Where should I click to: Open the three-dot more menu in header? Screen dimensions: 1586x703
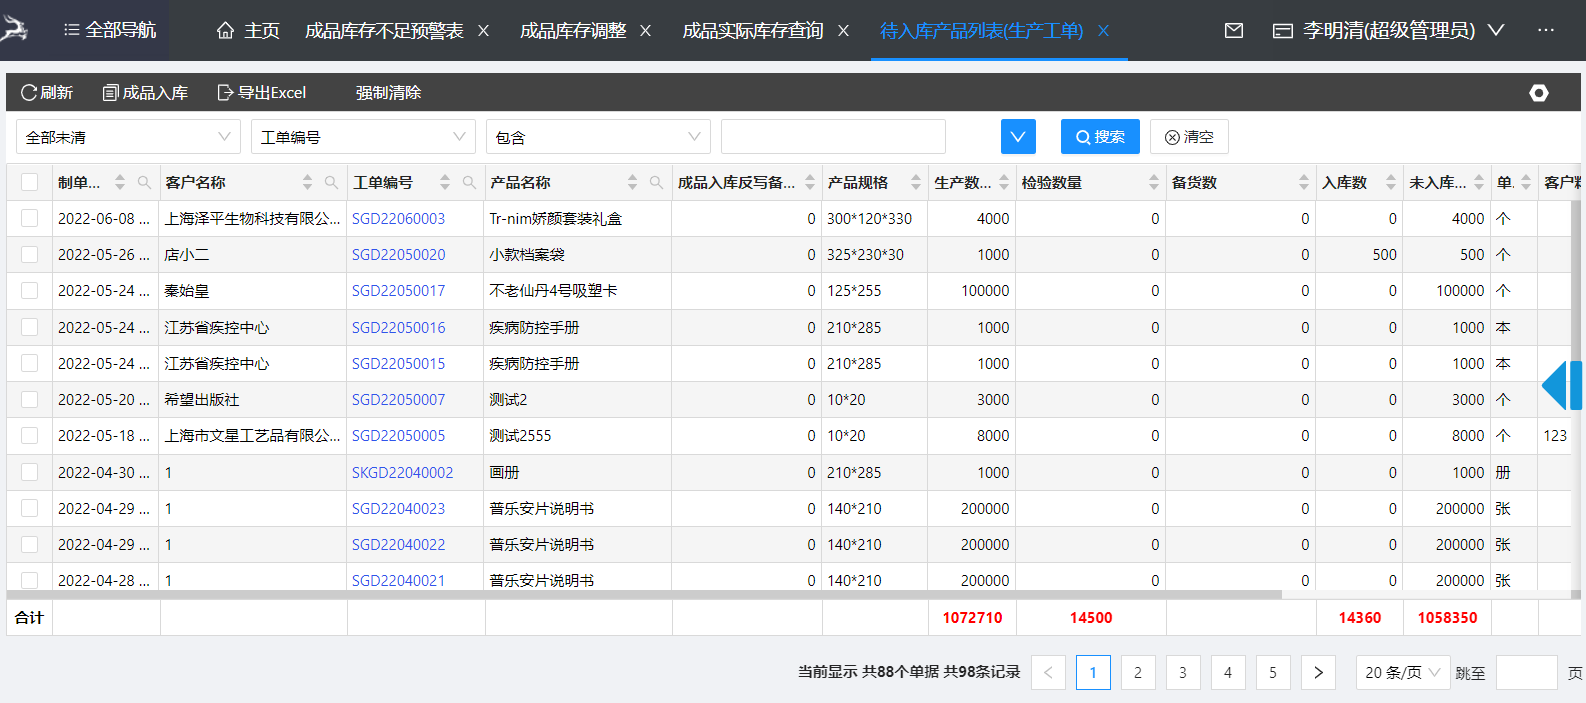click(1546, 31)
